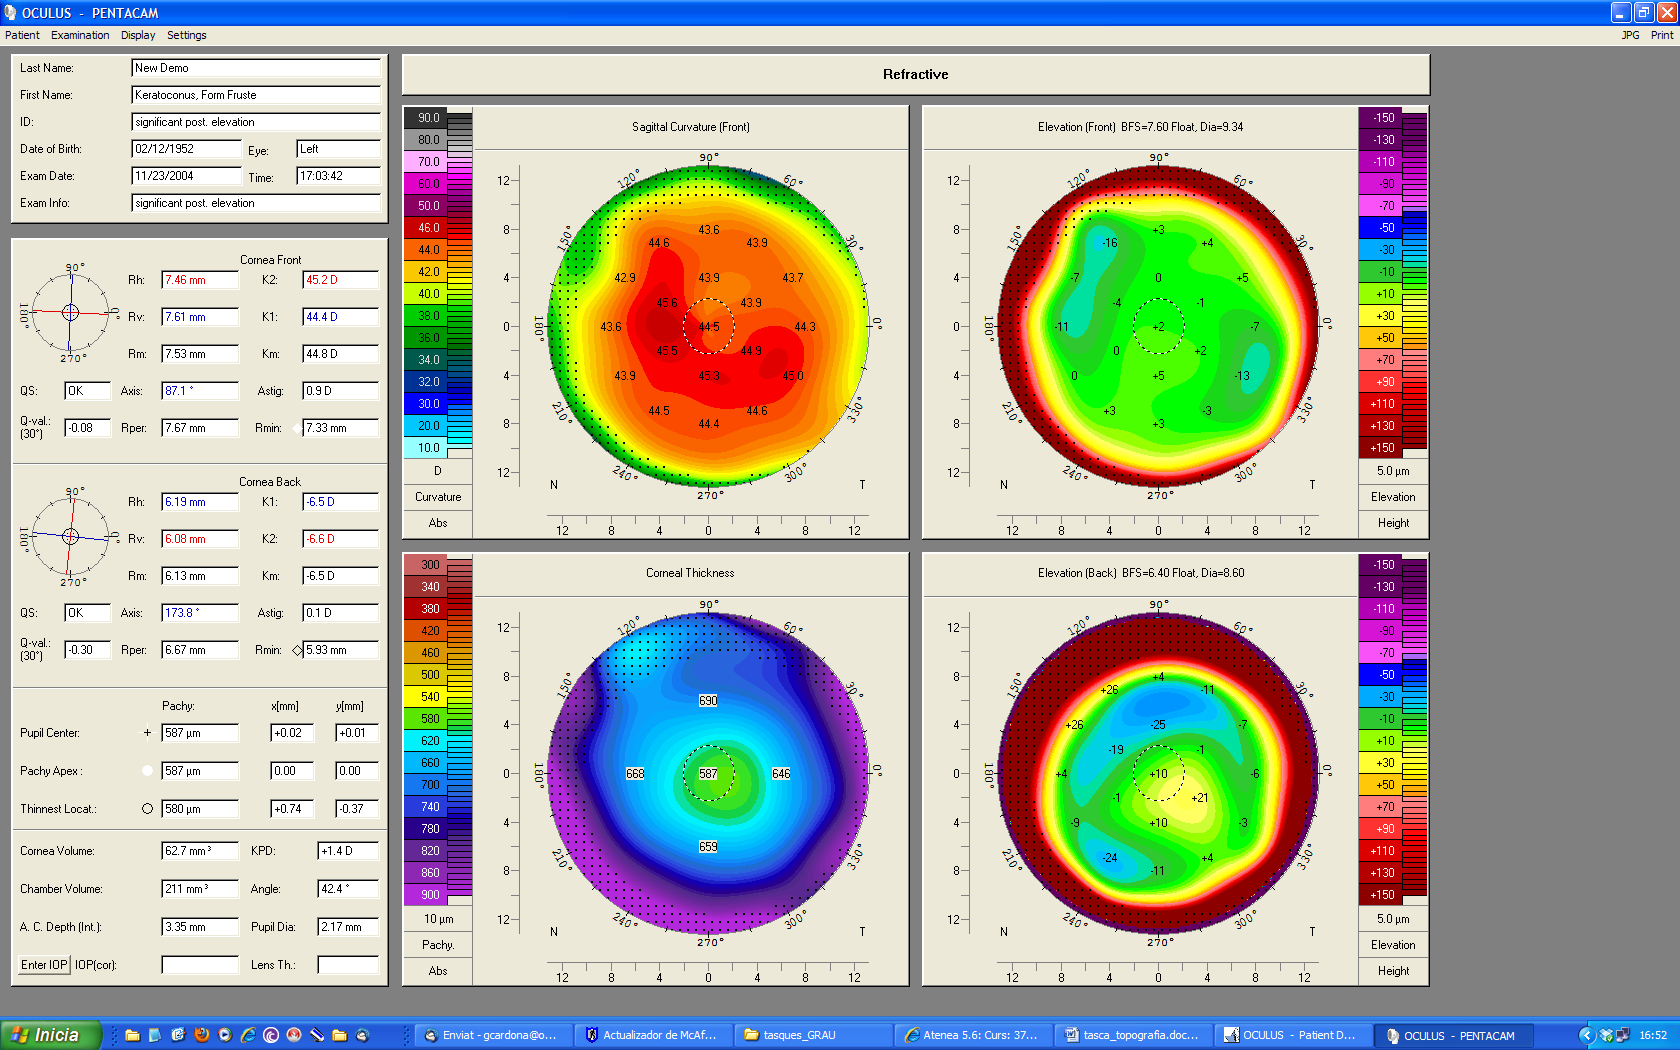Click the 70.0 pink swatch on curvature scale
The width and height of the screenshot is (1680, 1050).
point(425,162)
